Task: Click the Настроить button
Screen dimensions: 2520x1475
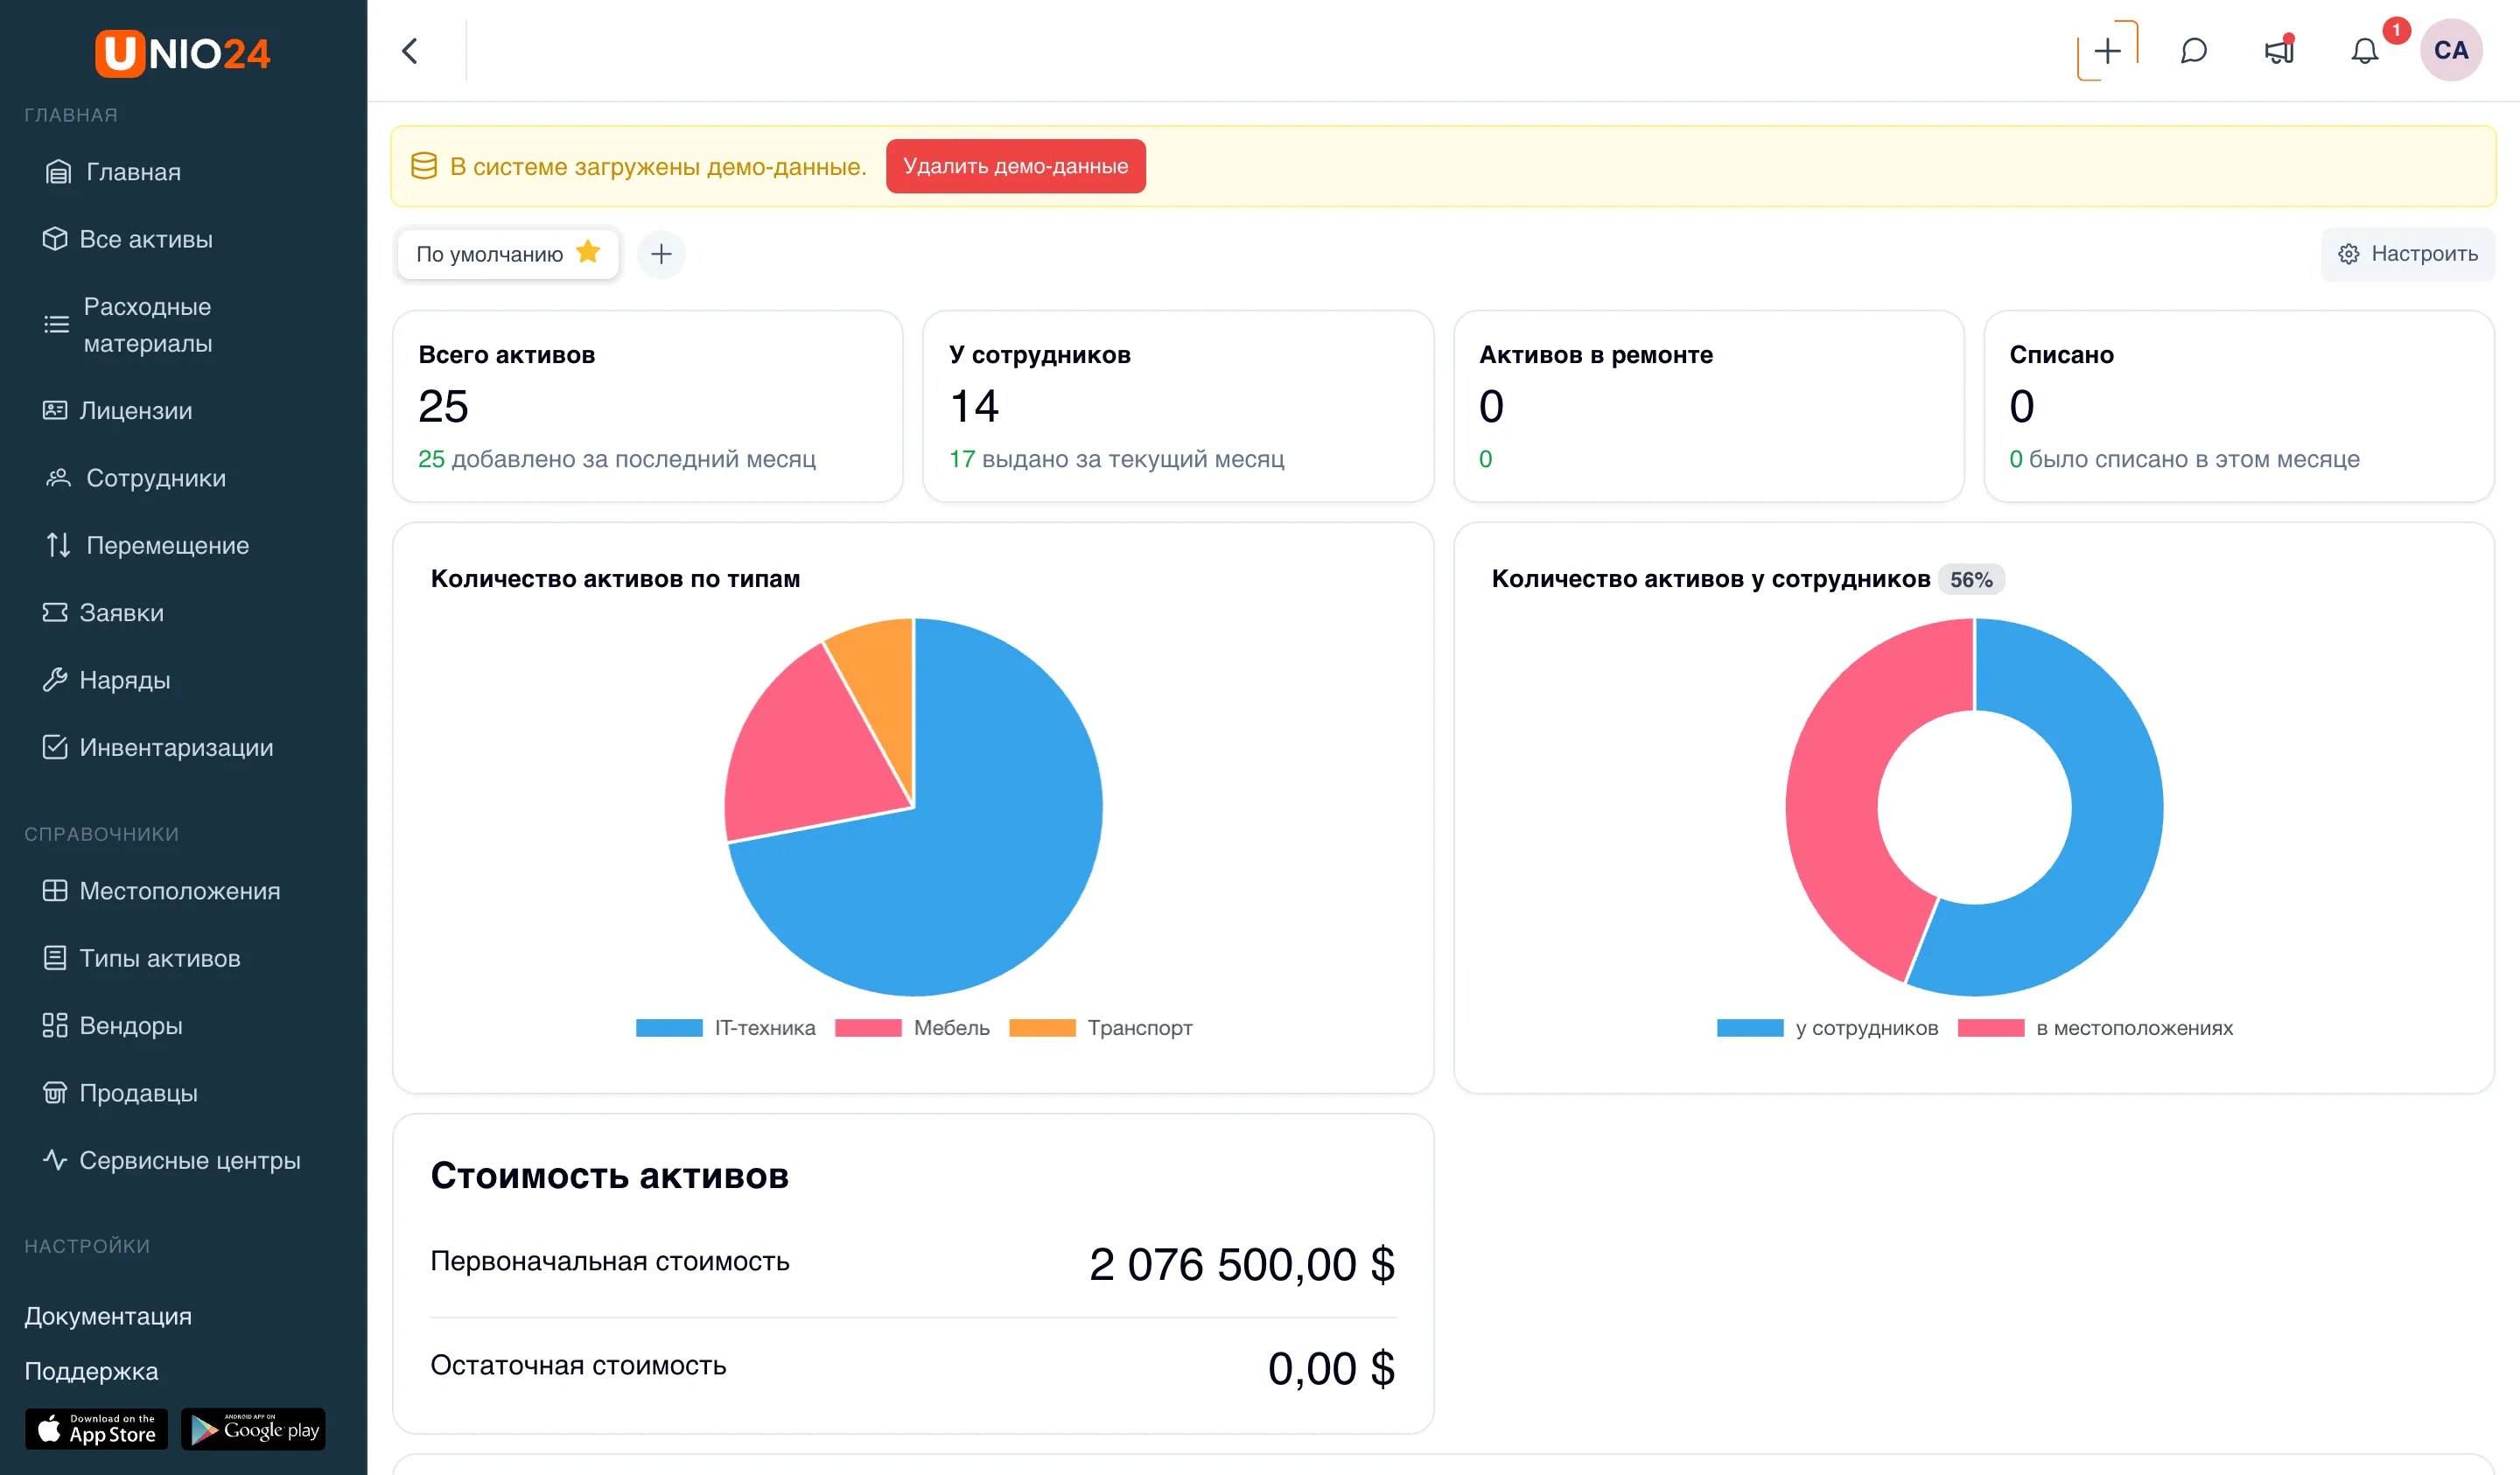Action: pyautogui.click(x=2407, y=254)
